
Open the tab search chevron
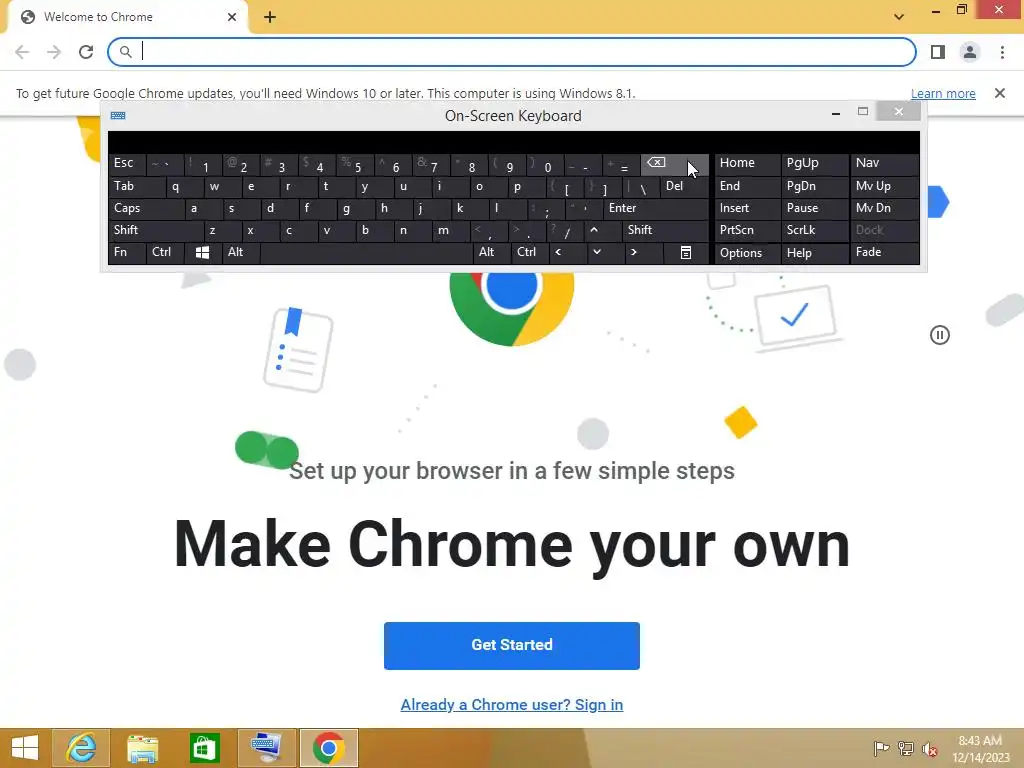[x=899, y=17]
